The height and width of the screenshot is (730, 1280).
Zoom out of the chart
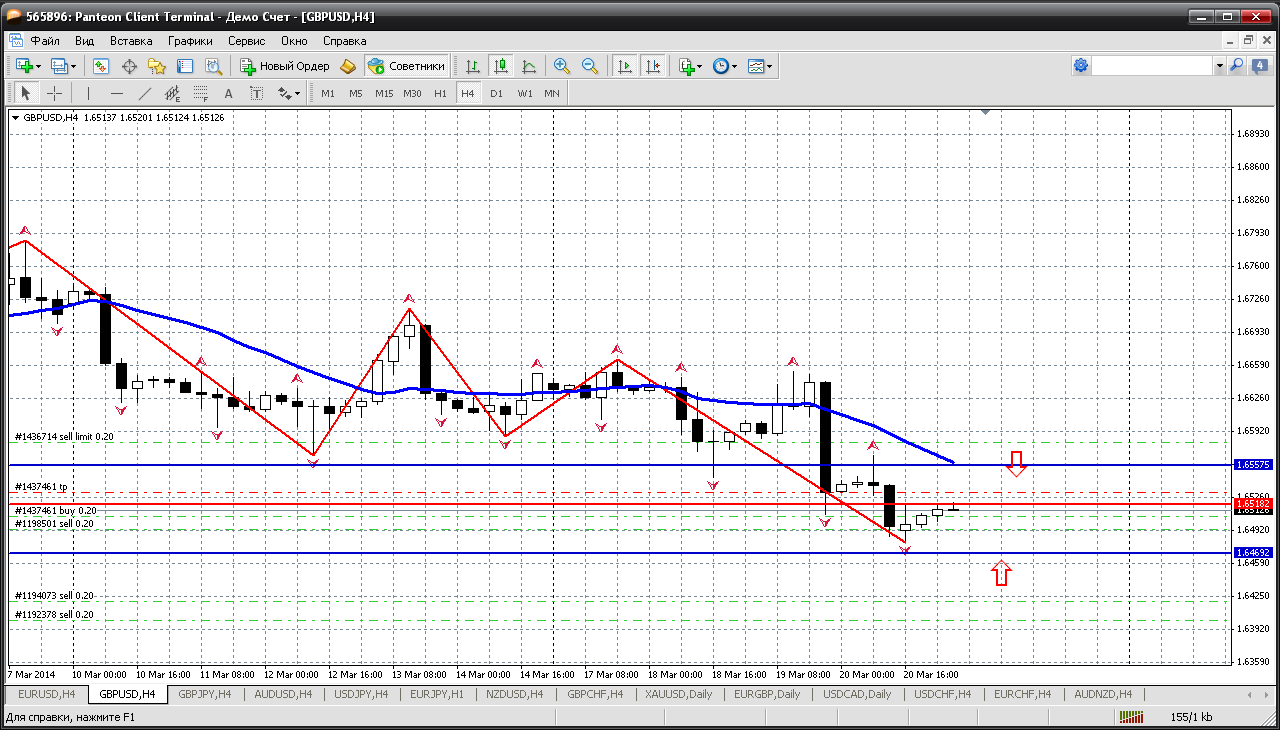pos(590,66)
